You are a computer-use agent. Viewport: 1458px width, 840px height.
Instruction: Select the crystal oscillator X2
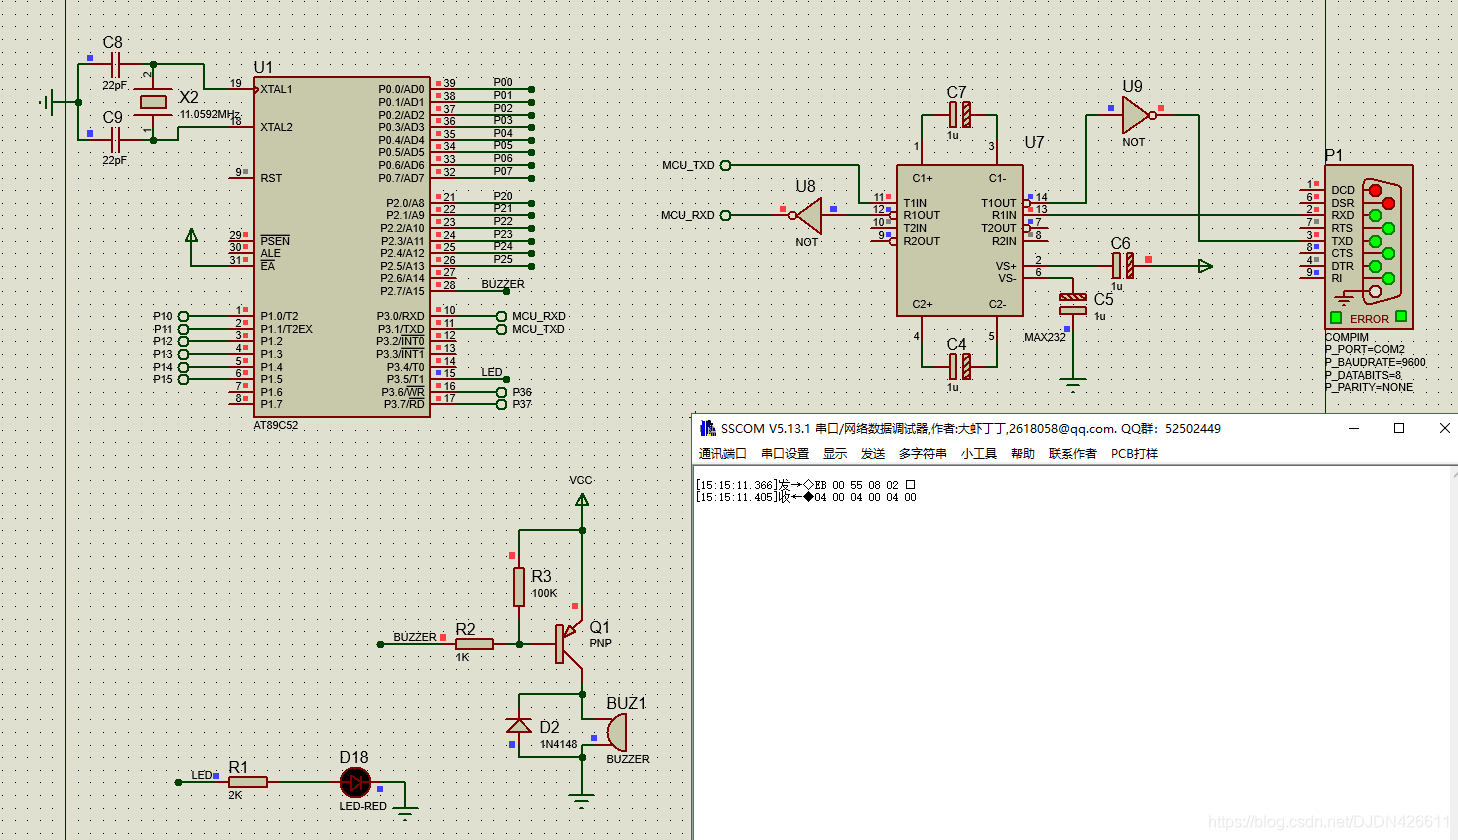[153, 102]
